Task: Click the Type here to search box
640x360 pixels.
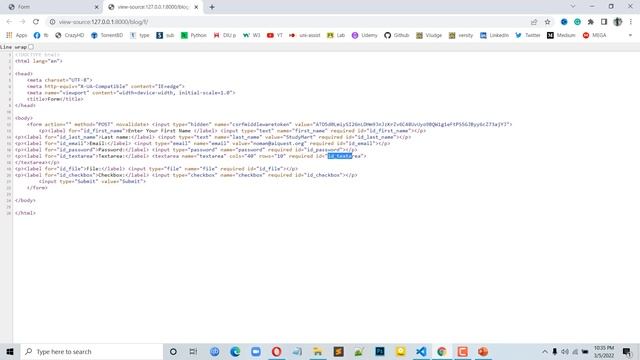Action: 92,351
